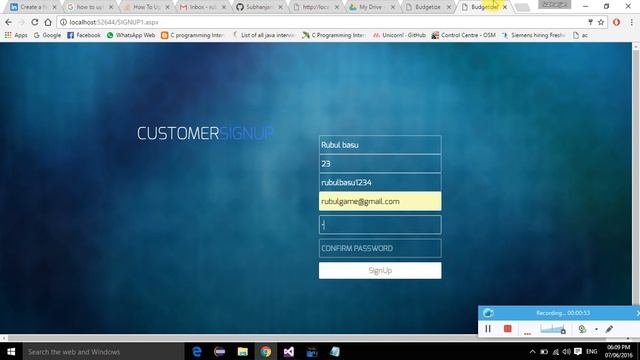Open List of all java interview bookmark
The image size is (640, 360).
point(264,36)
